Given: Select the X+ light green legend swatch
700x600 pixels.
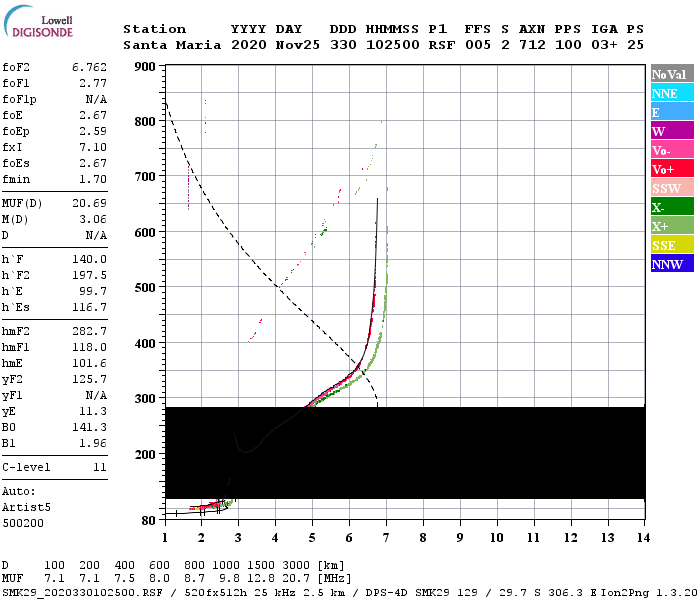Looking at the screenshot, I should tap(672, 225).
